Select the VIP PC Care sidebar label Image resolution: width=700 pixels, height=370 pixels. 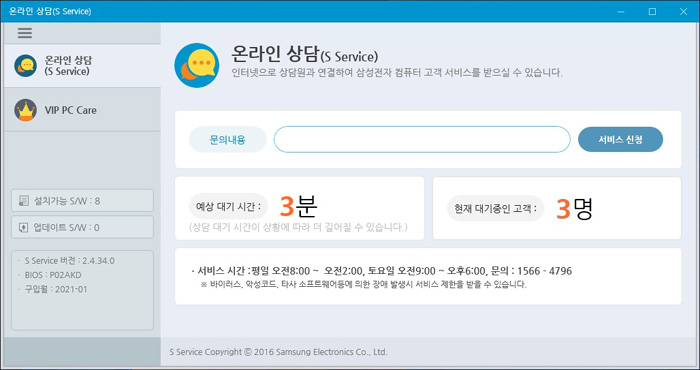coord(71,110)
